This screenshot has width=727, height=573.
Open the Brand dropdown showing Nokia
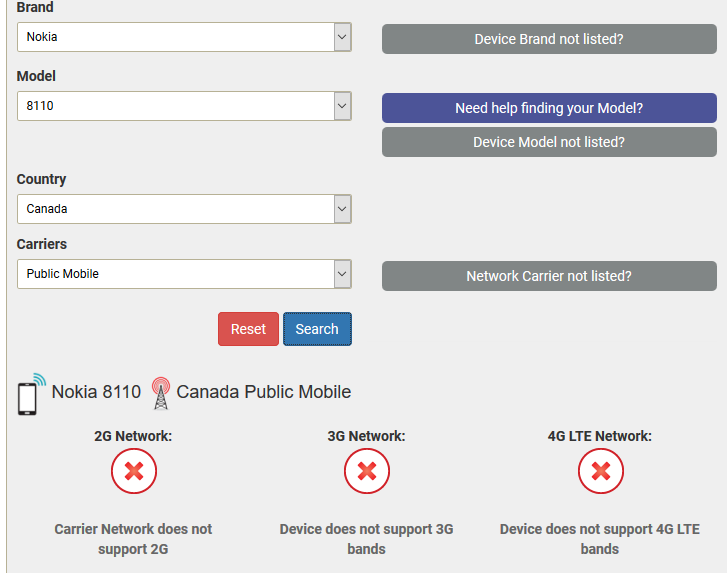184,37
